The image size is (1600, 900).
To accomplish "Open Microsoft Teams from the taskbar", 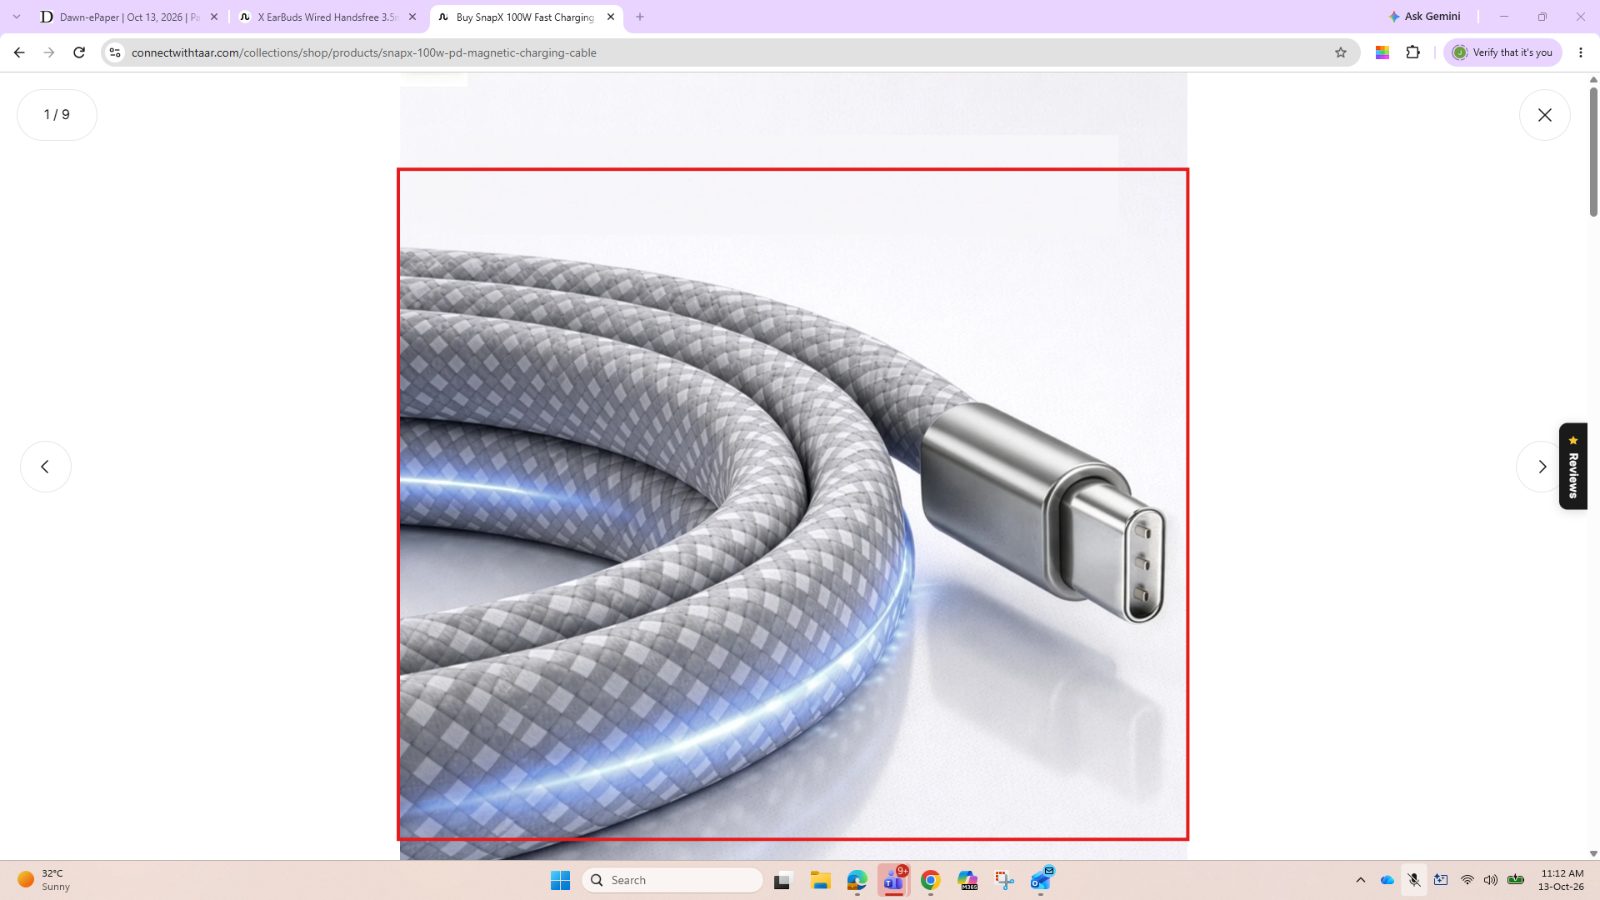I will tap(893, 880).
